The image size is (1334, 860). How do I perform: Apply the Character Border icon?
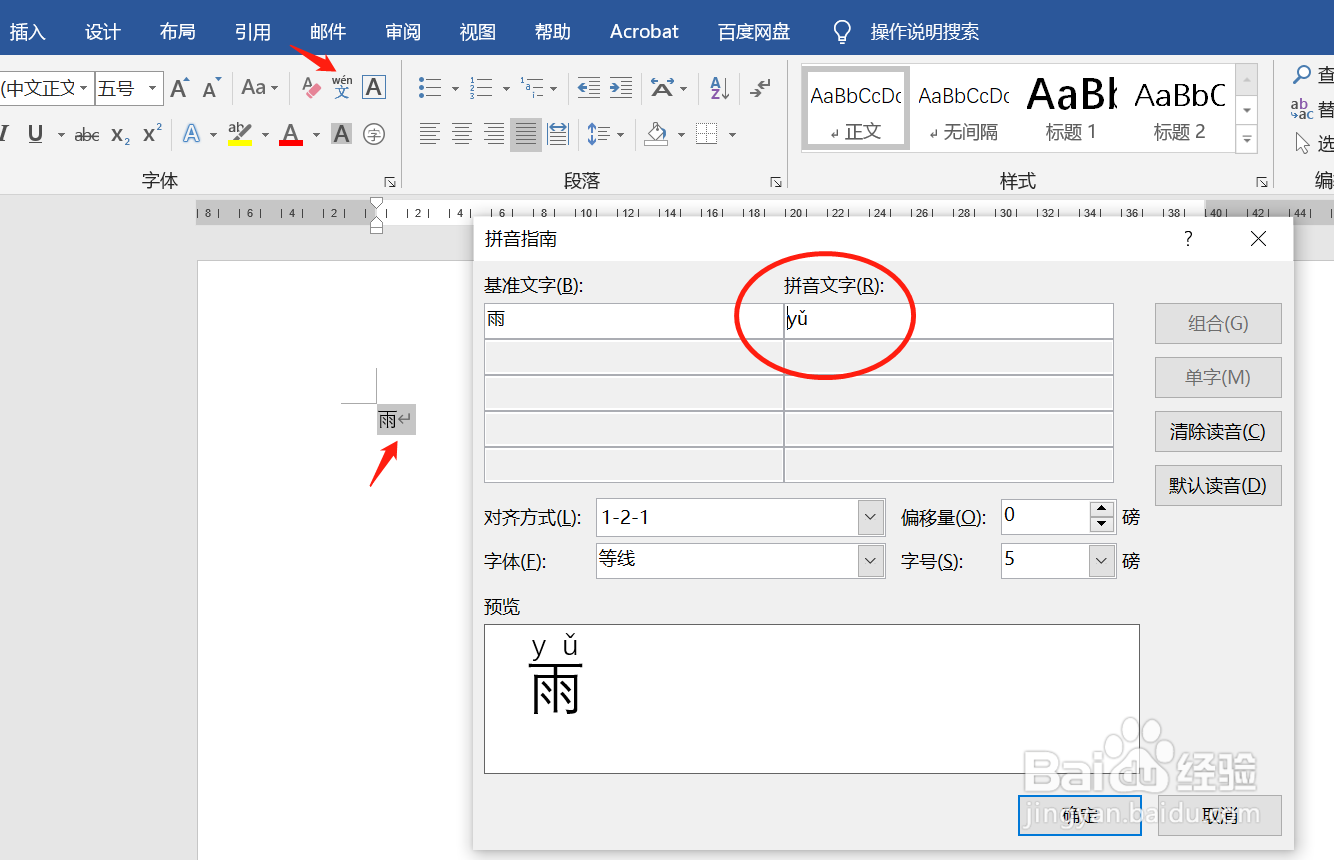click(x=374, y=87)
